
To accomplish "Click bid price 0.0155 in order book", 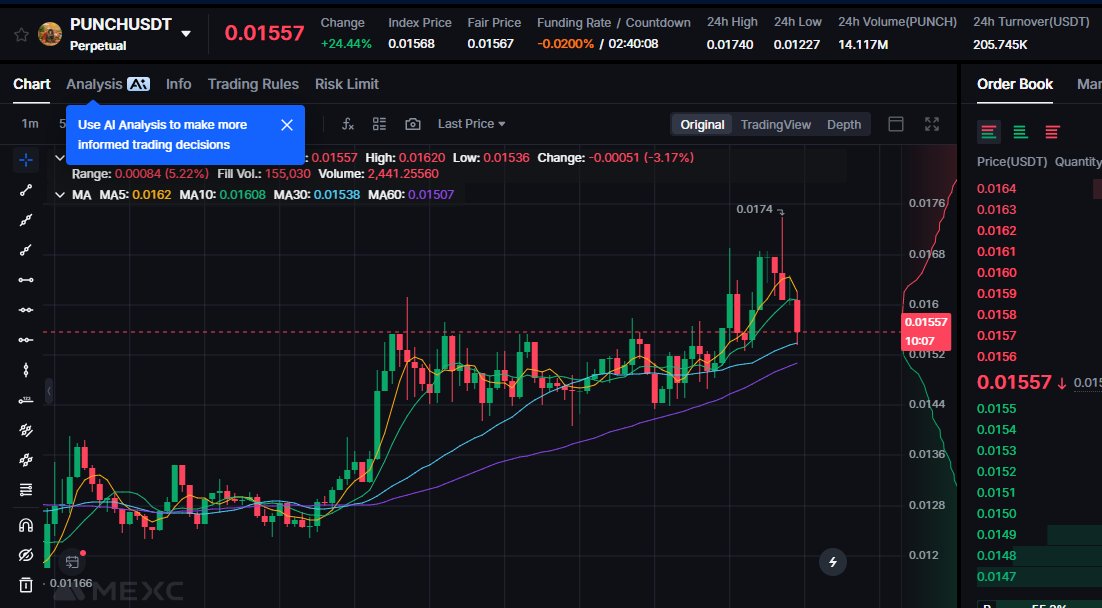I will [x=997, y=408].
